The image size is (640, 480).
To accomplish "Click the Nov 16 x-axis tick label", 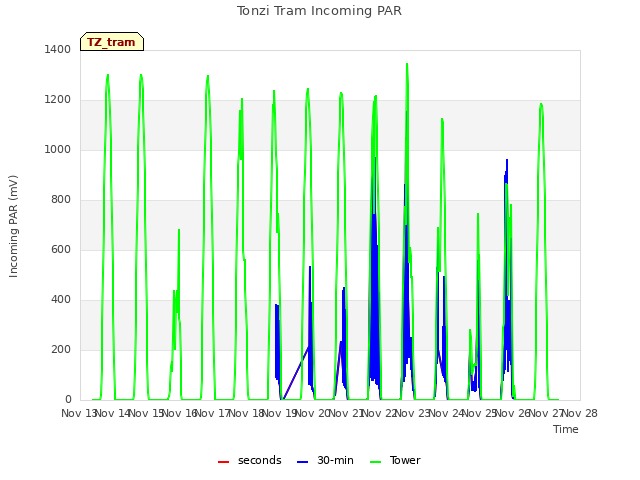I will [180, 413].
